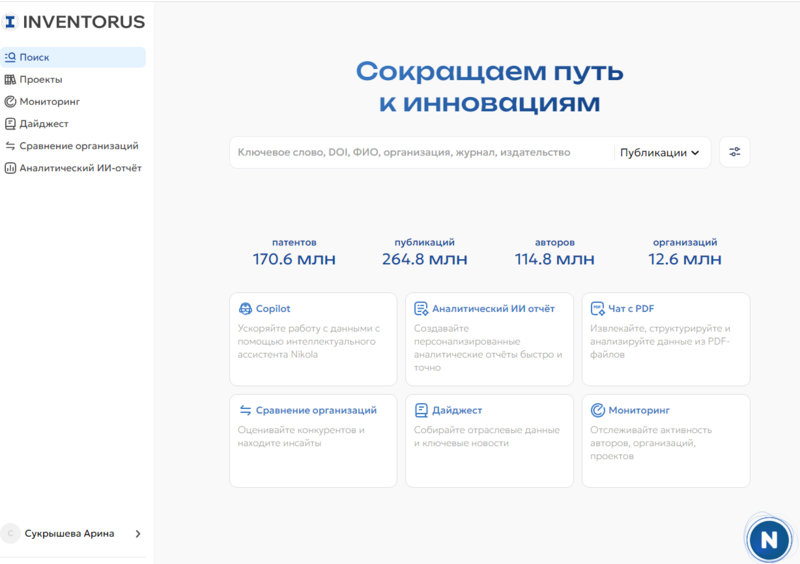Click the Проекты sidebar icon
The width and height of the screenshot is (800, 564).
[x=10, y=80]
